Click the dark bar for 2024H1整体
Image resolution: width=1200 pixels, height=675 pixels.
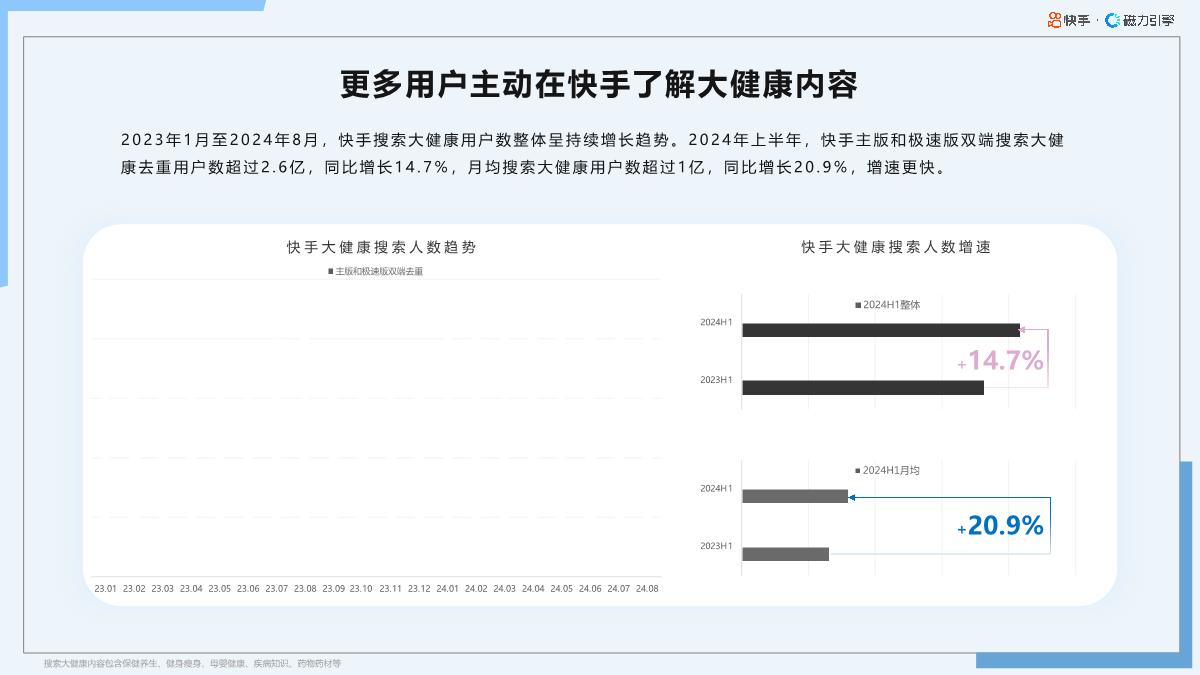(x=880, y=328)
